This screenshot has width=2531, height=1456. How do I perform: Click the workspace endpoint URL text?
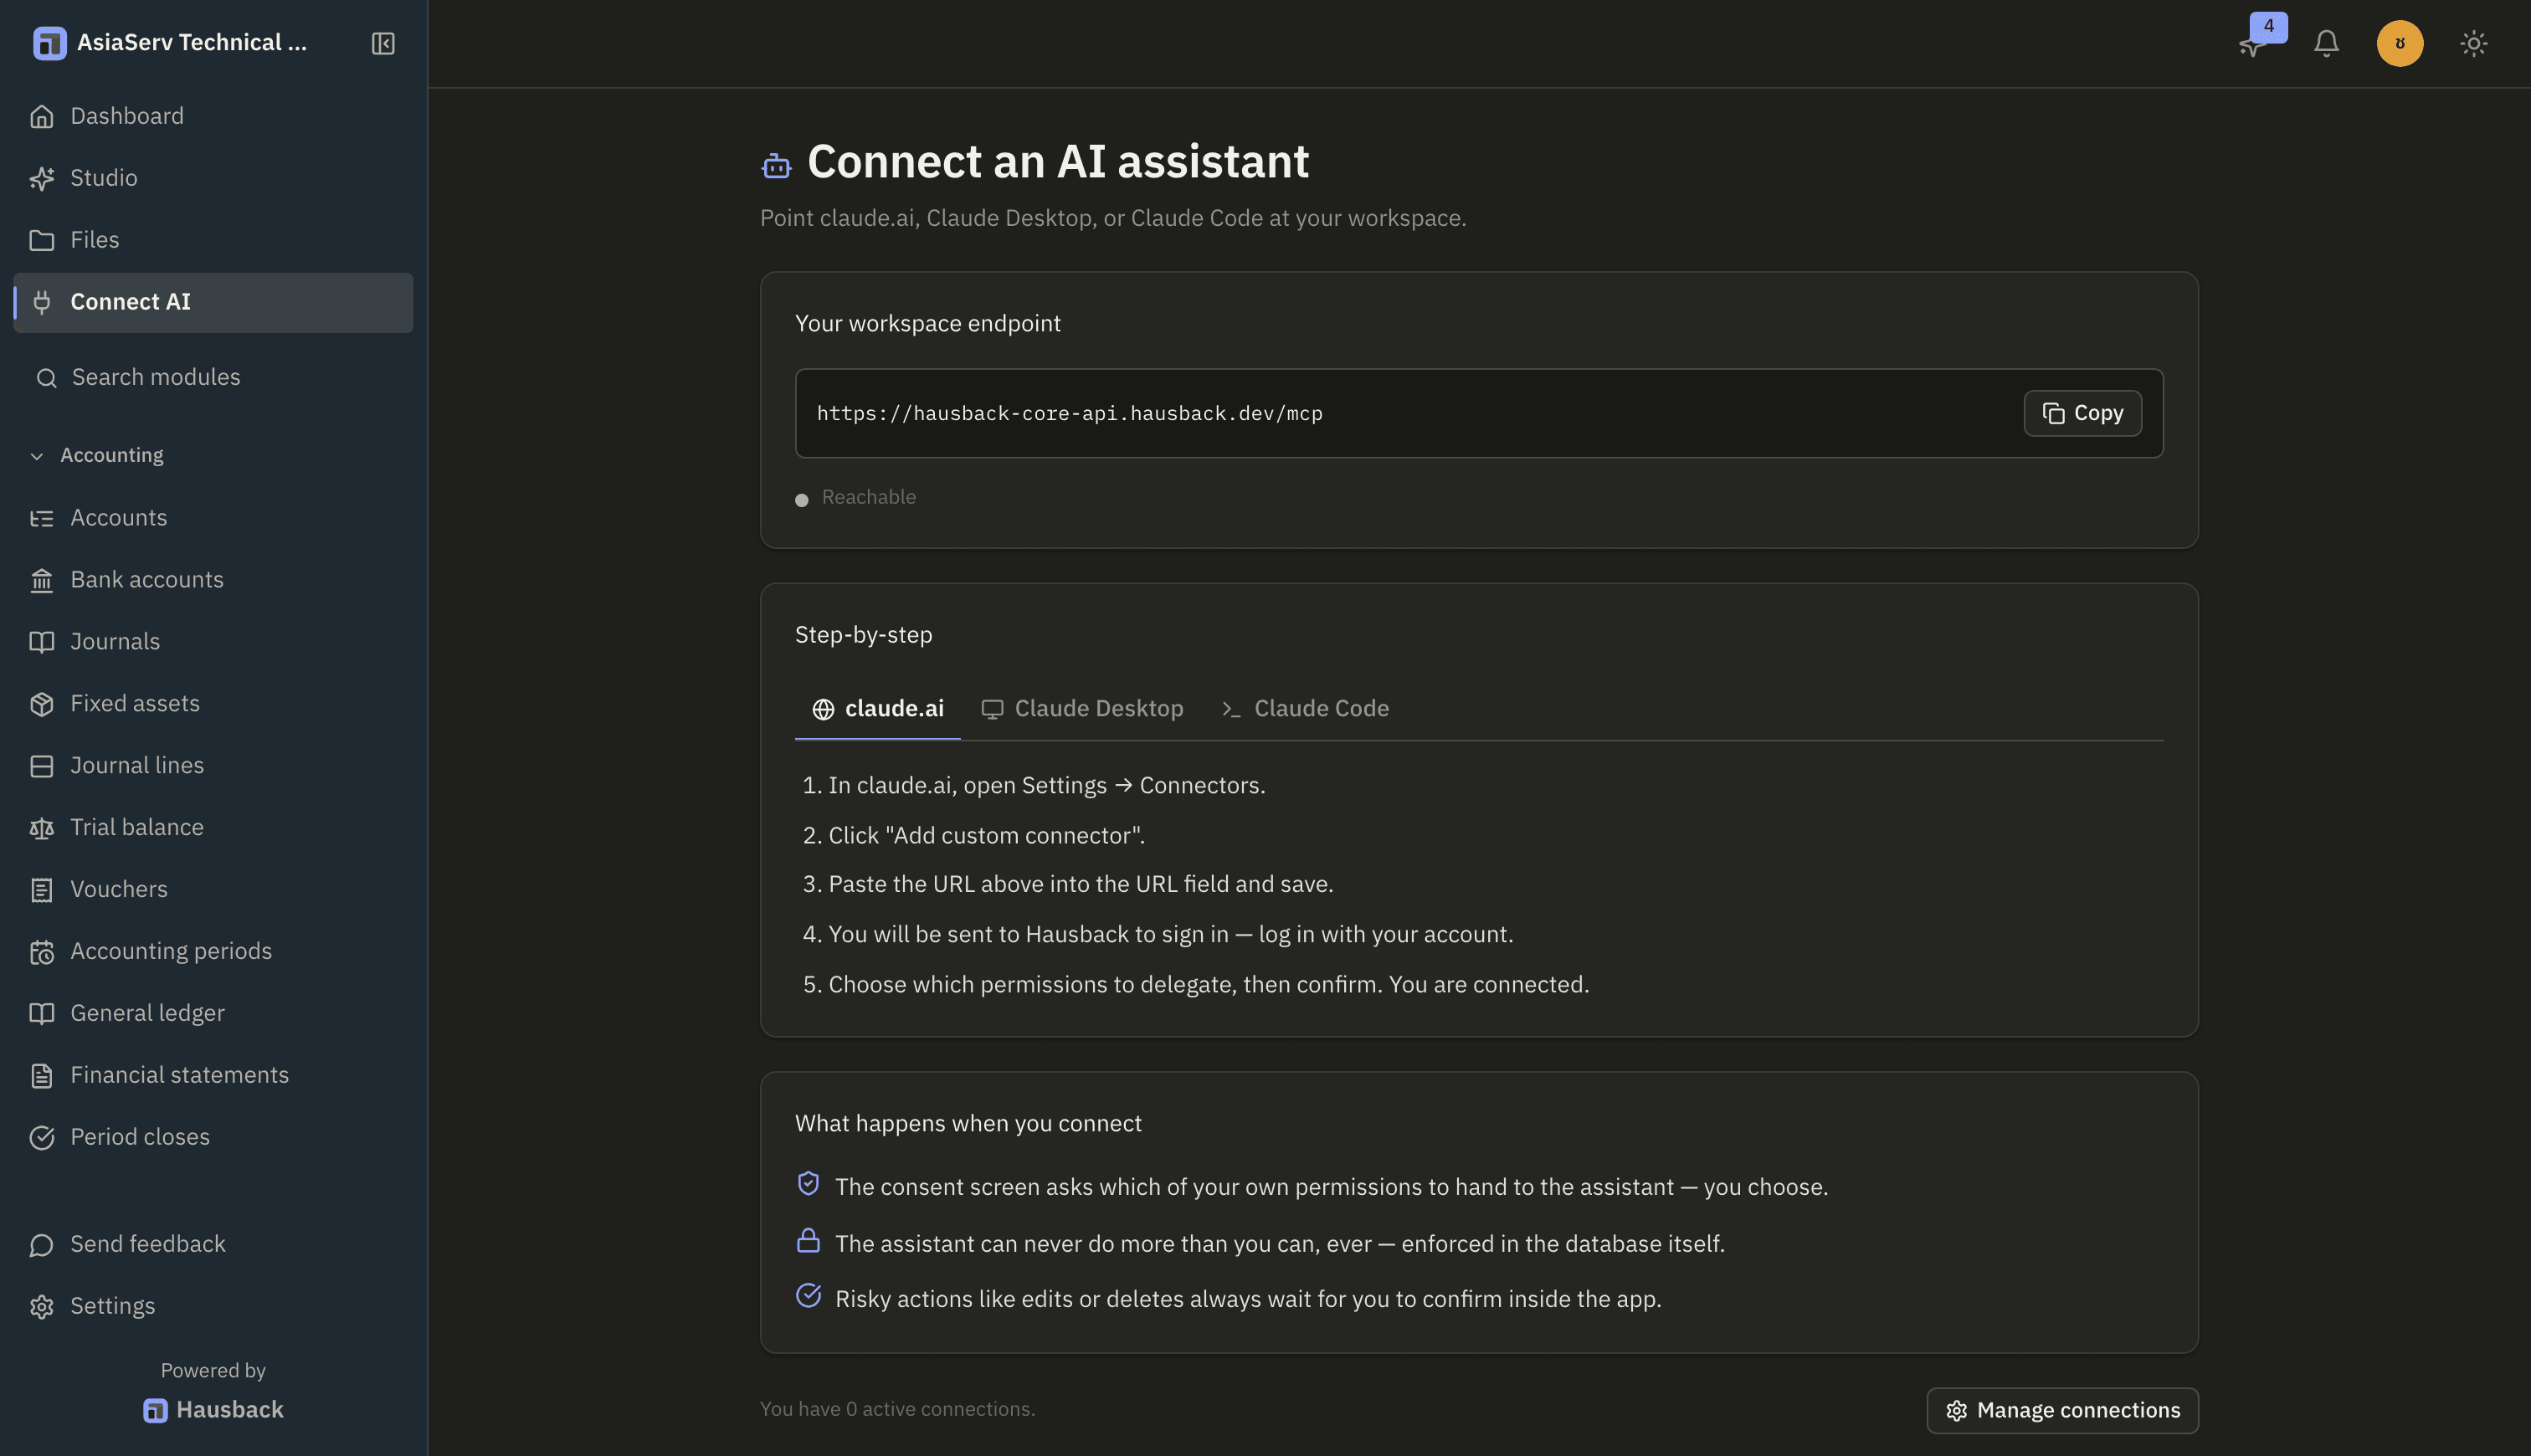click(x=1069, y=414)
